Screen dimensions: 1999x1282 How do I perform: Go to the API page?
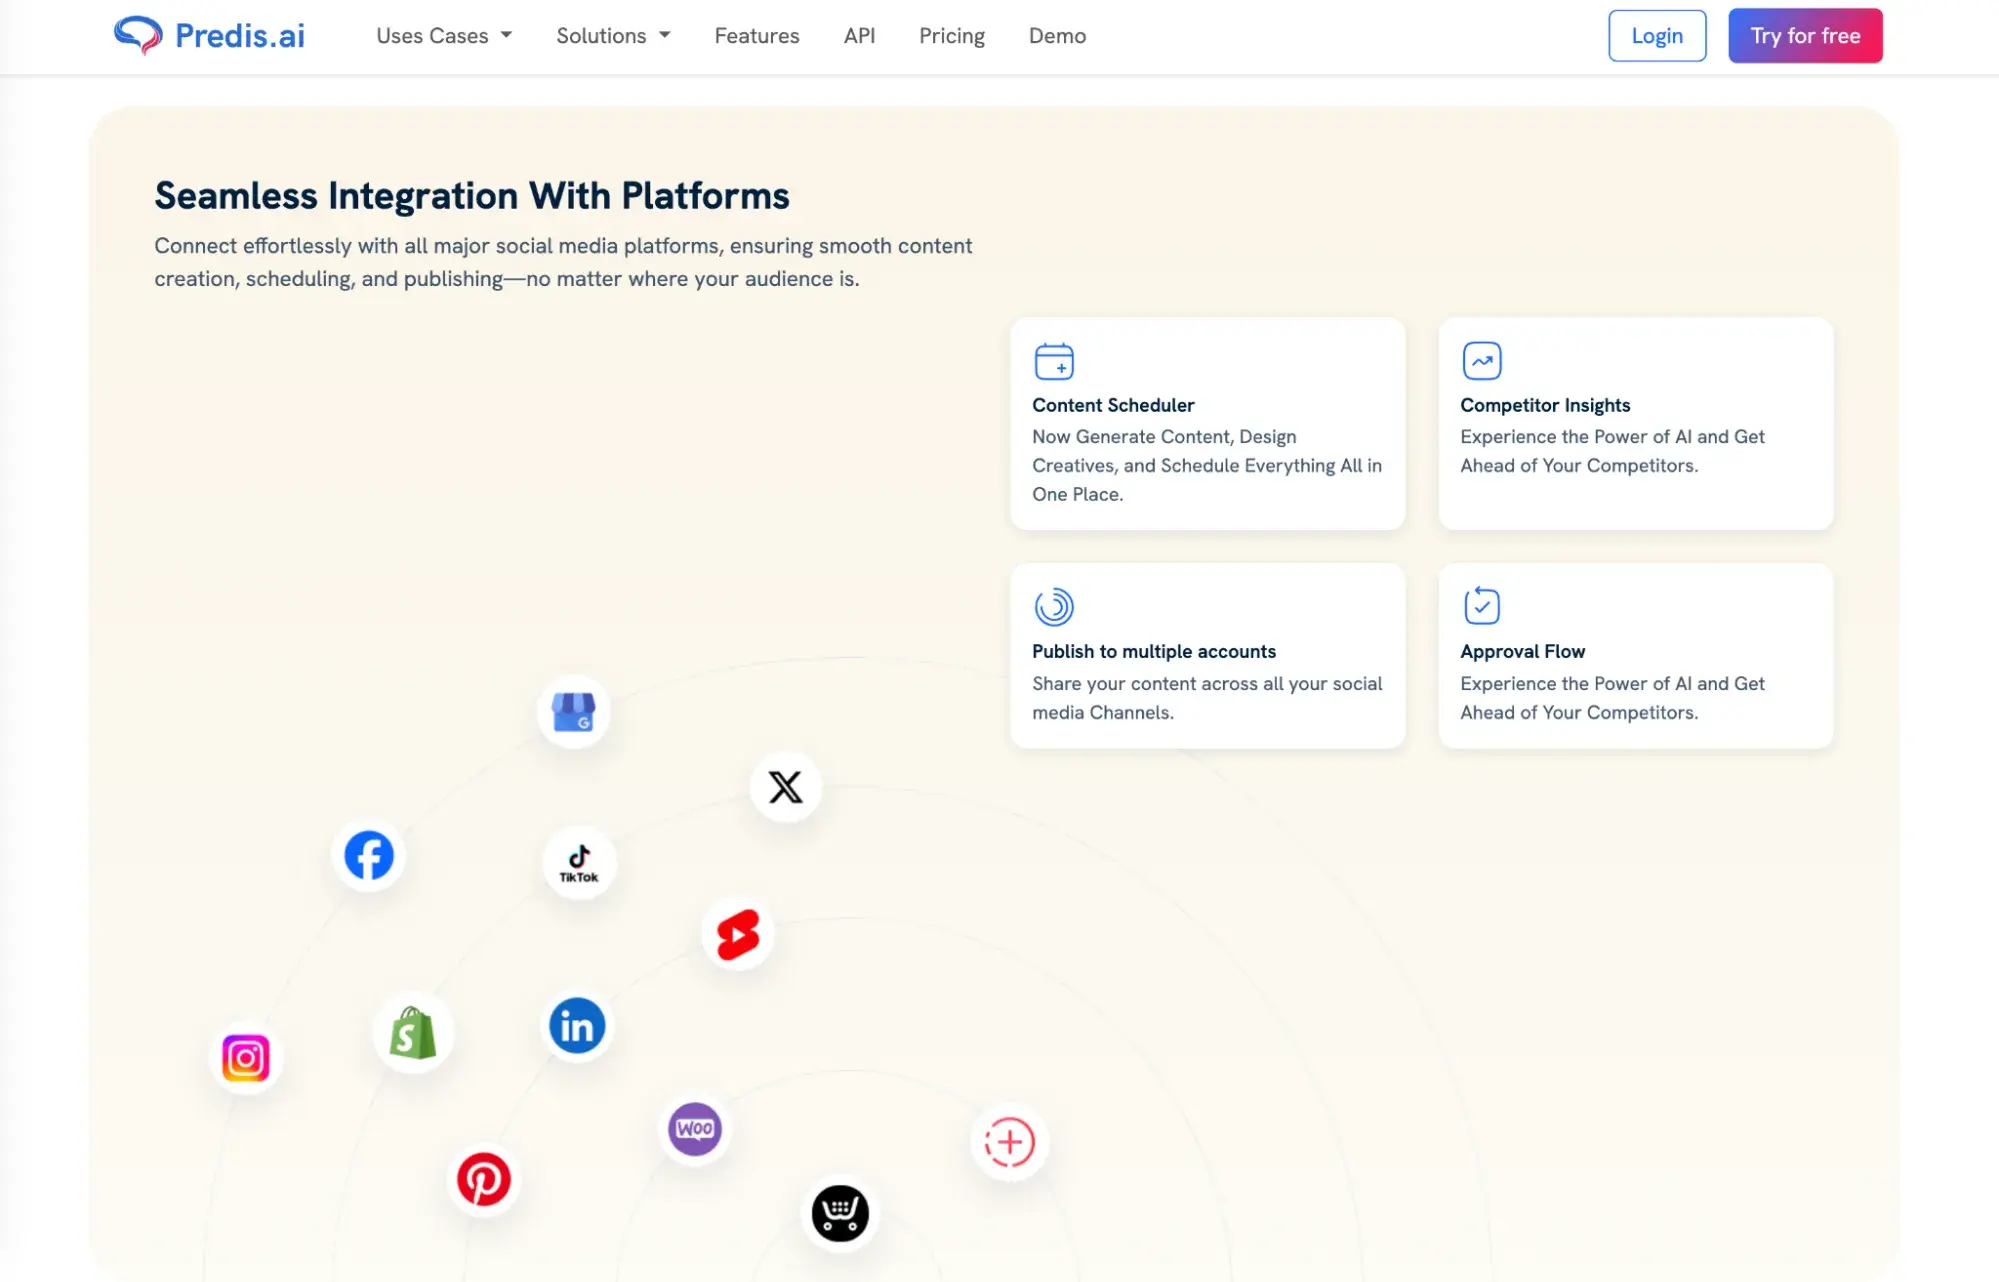(x=859, y=36)
